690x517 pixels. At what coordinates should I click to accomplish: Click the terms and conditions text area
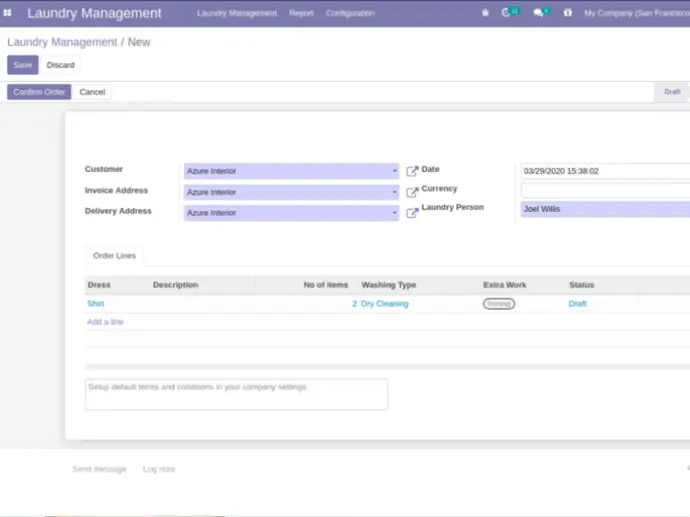point(236,394)
